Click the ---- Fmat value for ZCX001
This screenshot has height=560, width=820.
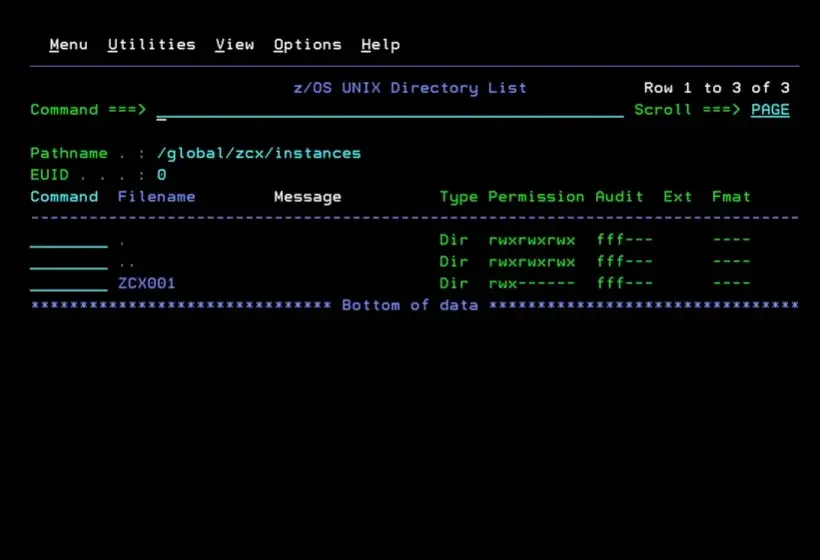pos(731,283)
